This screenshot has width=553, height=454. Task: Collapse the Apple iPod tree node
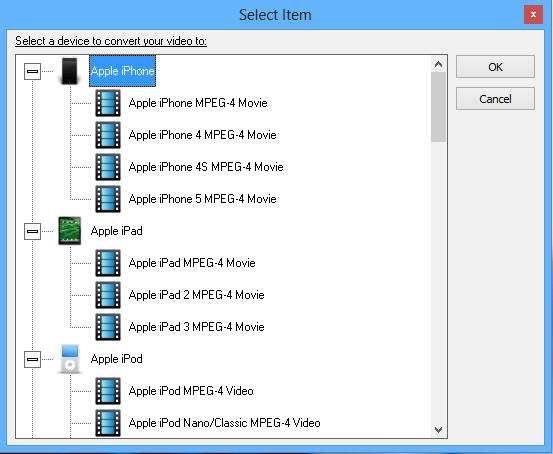click(x=32, y=359)
